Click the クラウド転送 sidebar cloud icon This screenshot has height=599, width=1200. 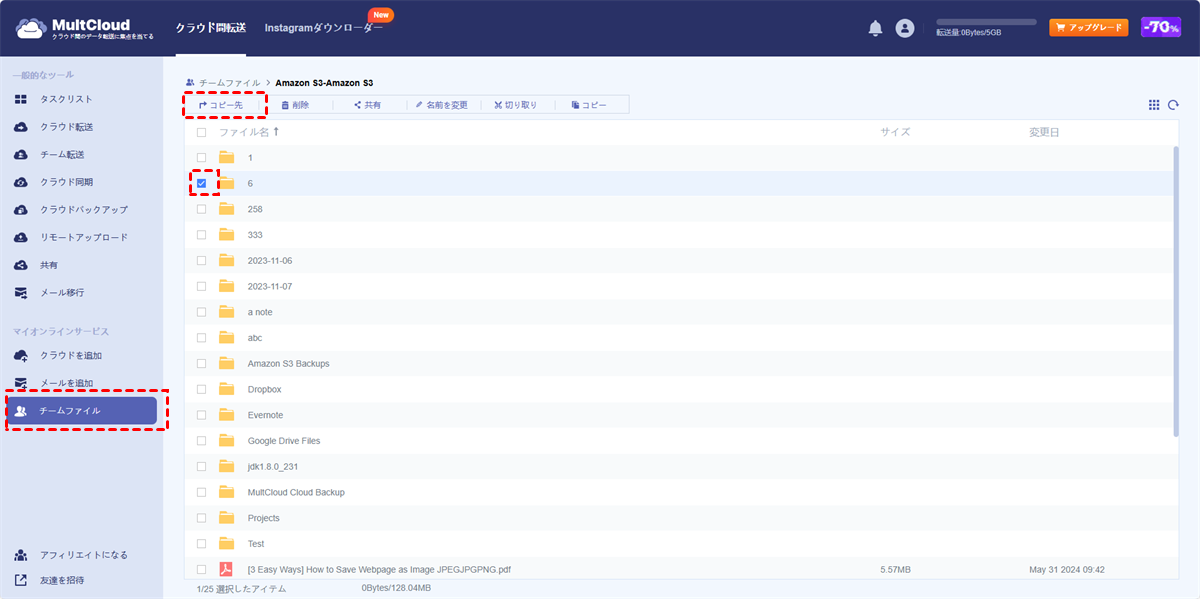(x=20, y=127)
